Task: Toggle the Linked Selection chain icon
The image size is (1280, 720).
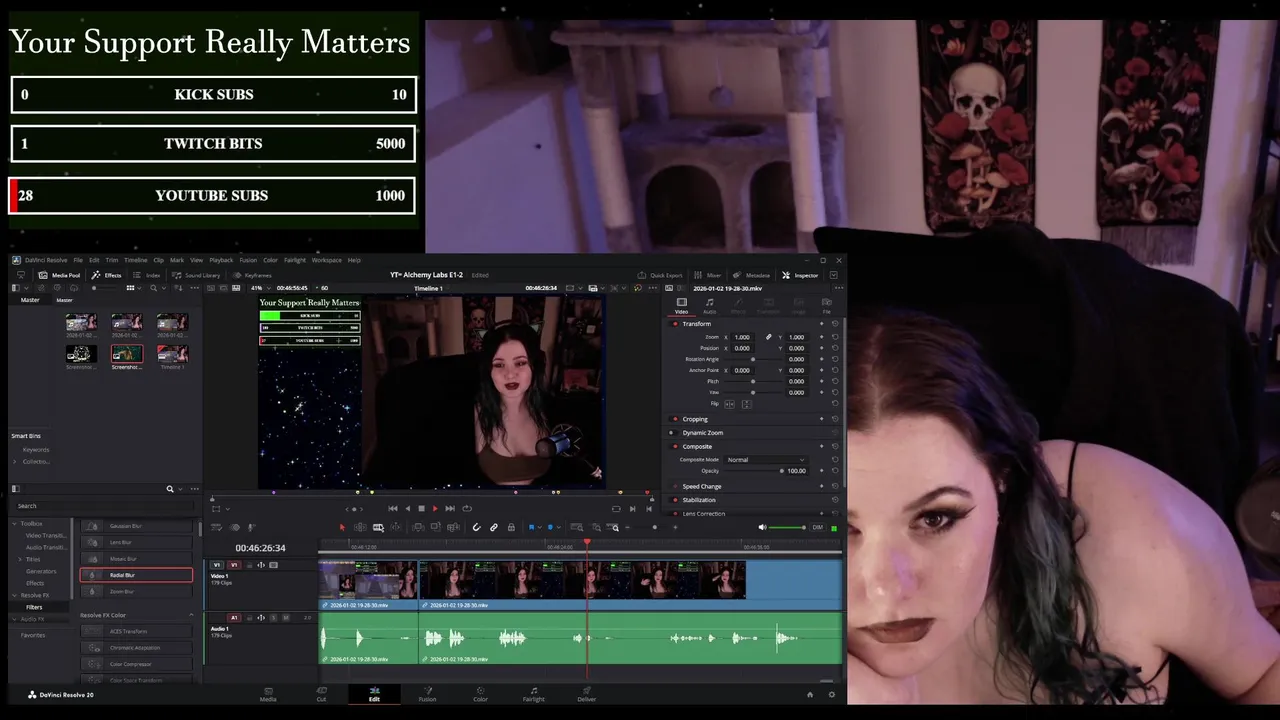Action: pyautogui.click(x=493, y=527)
